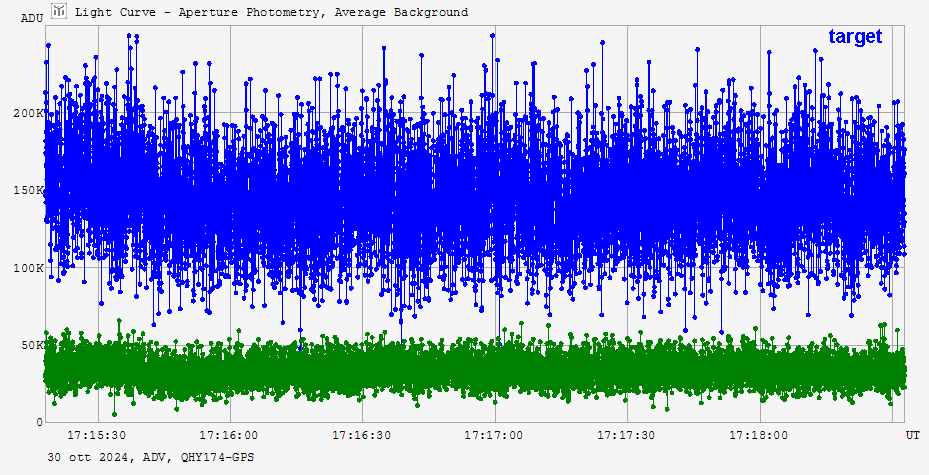
Task: Click the blue 'target' legend label
Action: click(x=855, y=36)
